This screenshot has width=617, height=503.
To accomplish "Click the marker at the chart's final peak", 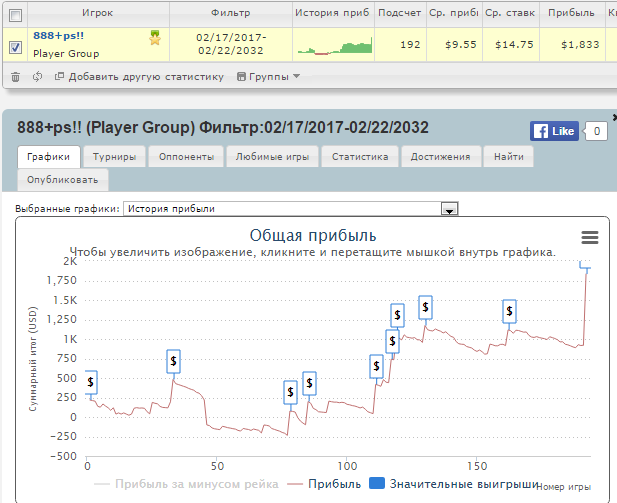I will (586, 265).
